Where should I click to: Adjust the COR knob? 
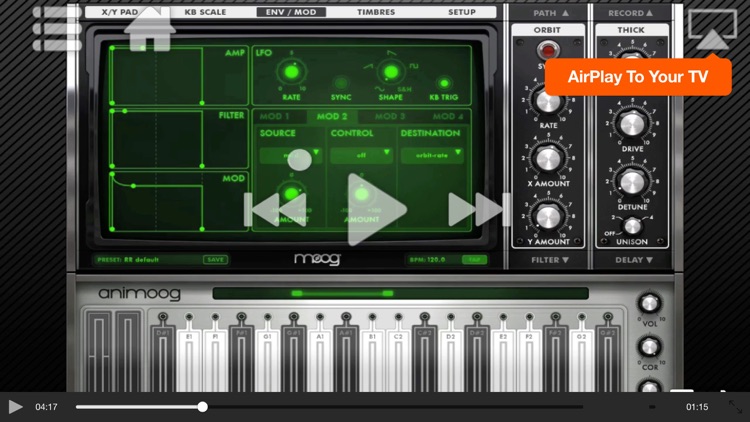[649, 347]
